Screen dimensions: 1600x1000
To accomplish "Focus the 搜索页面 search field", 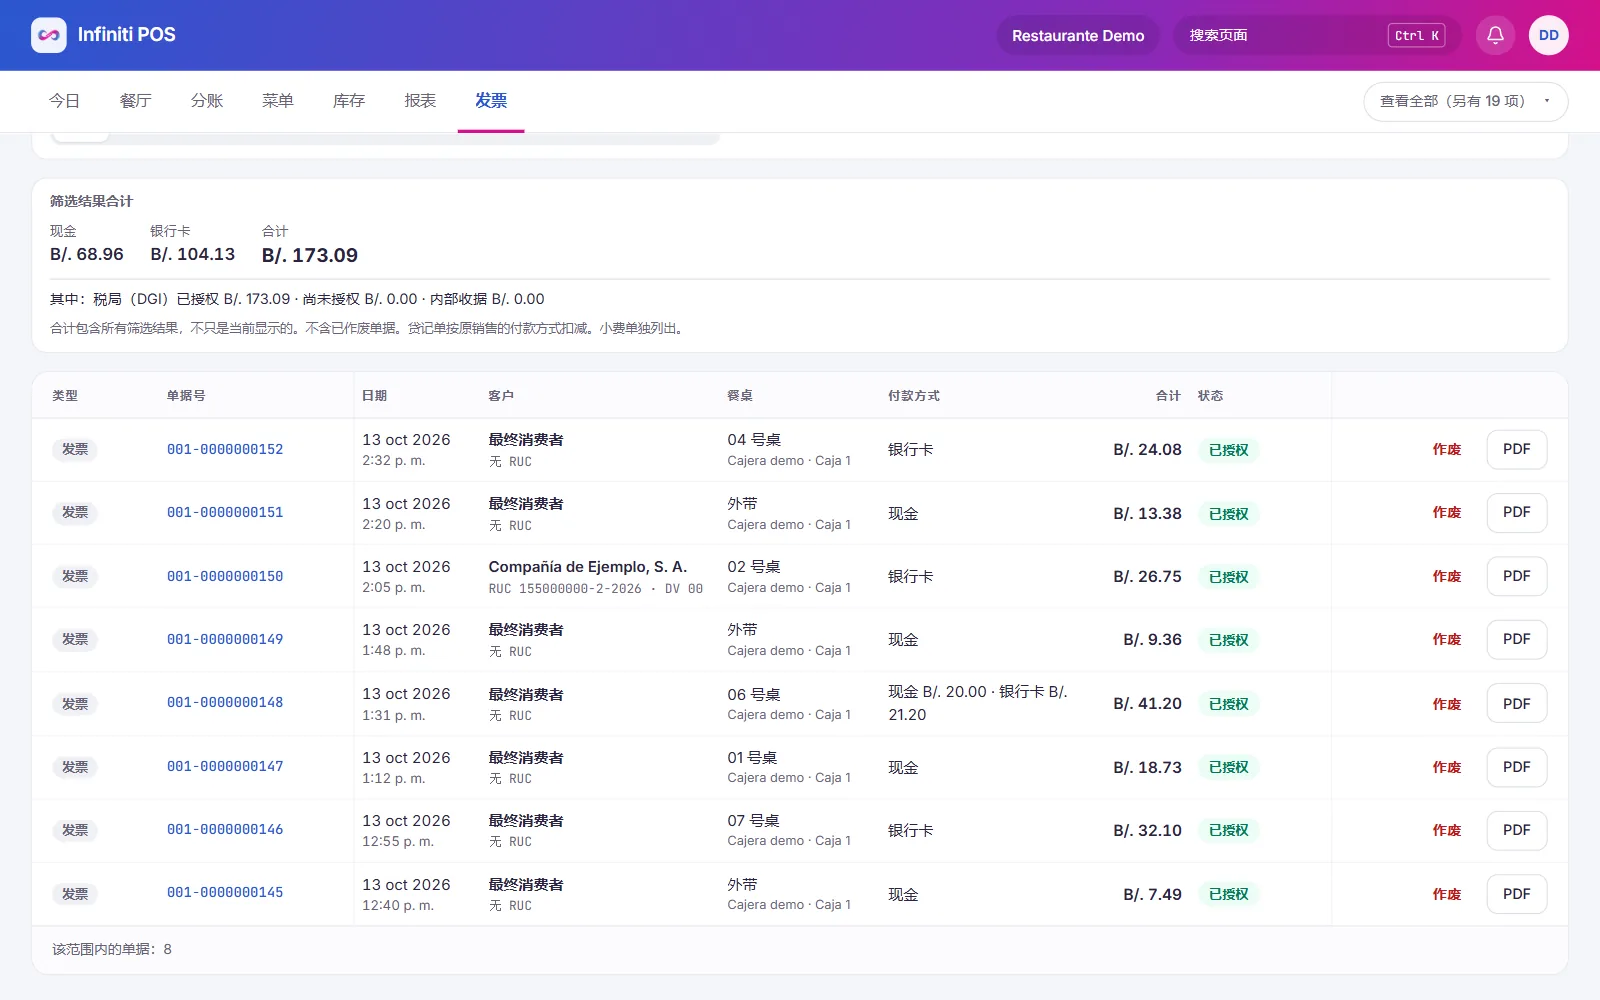I will click(x=1317, y=35).
